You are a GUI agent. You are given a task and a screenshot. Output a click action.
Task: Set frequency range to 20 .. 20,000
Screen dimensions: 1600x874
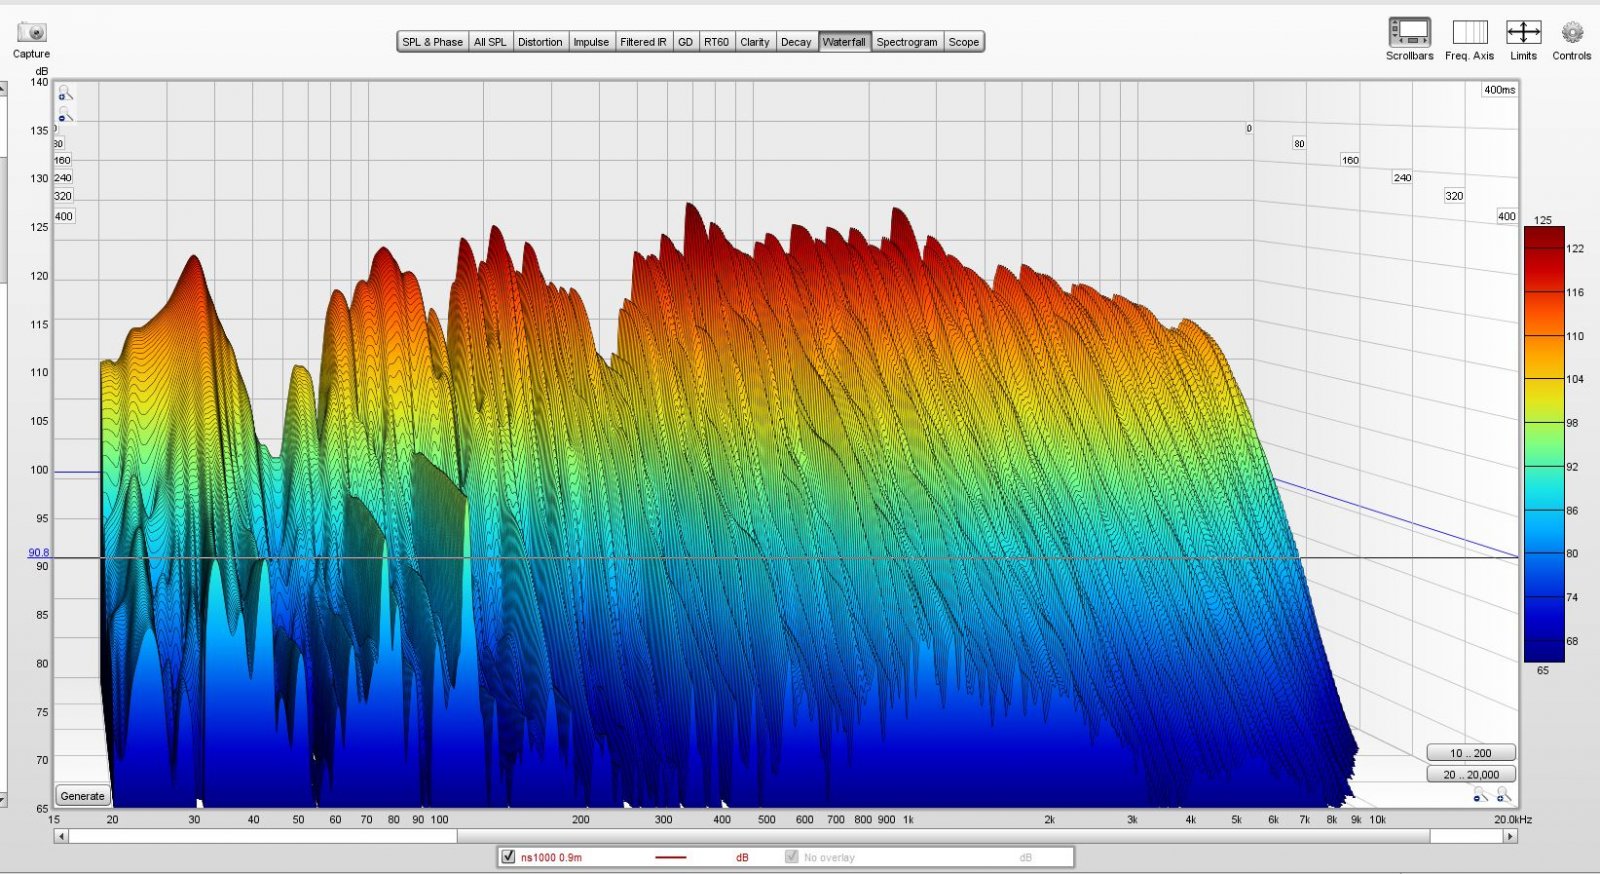(x=1470, y=774)
